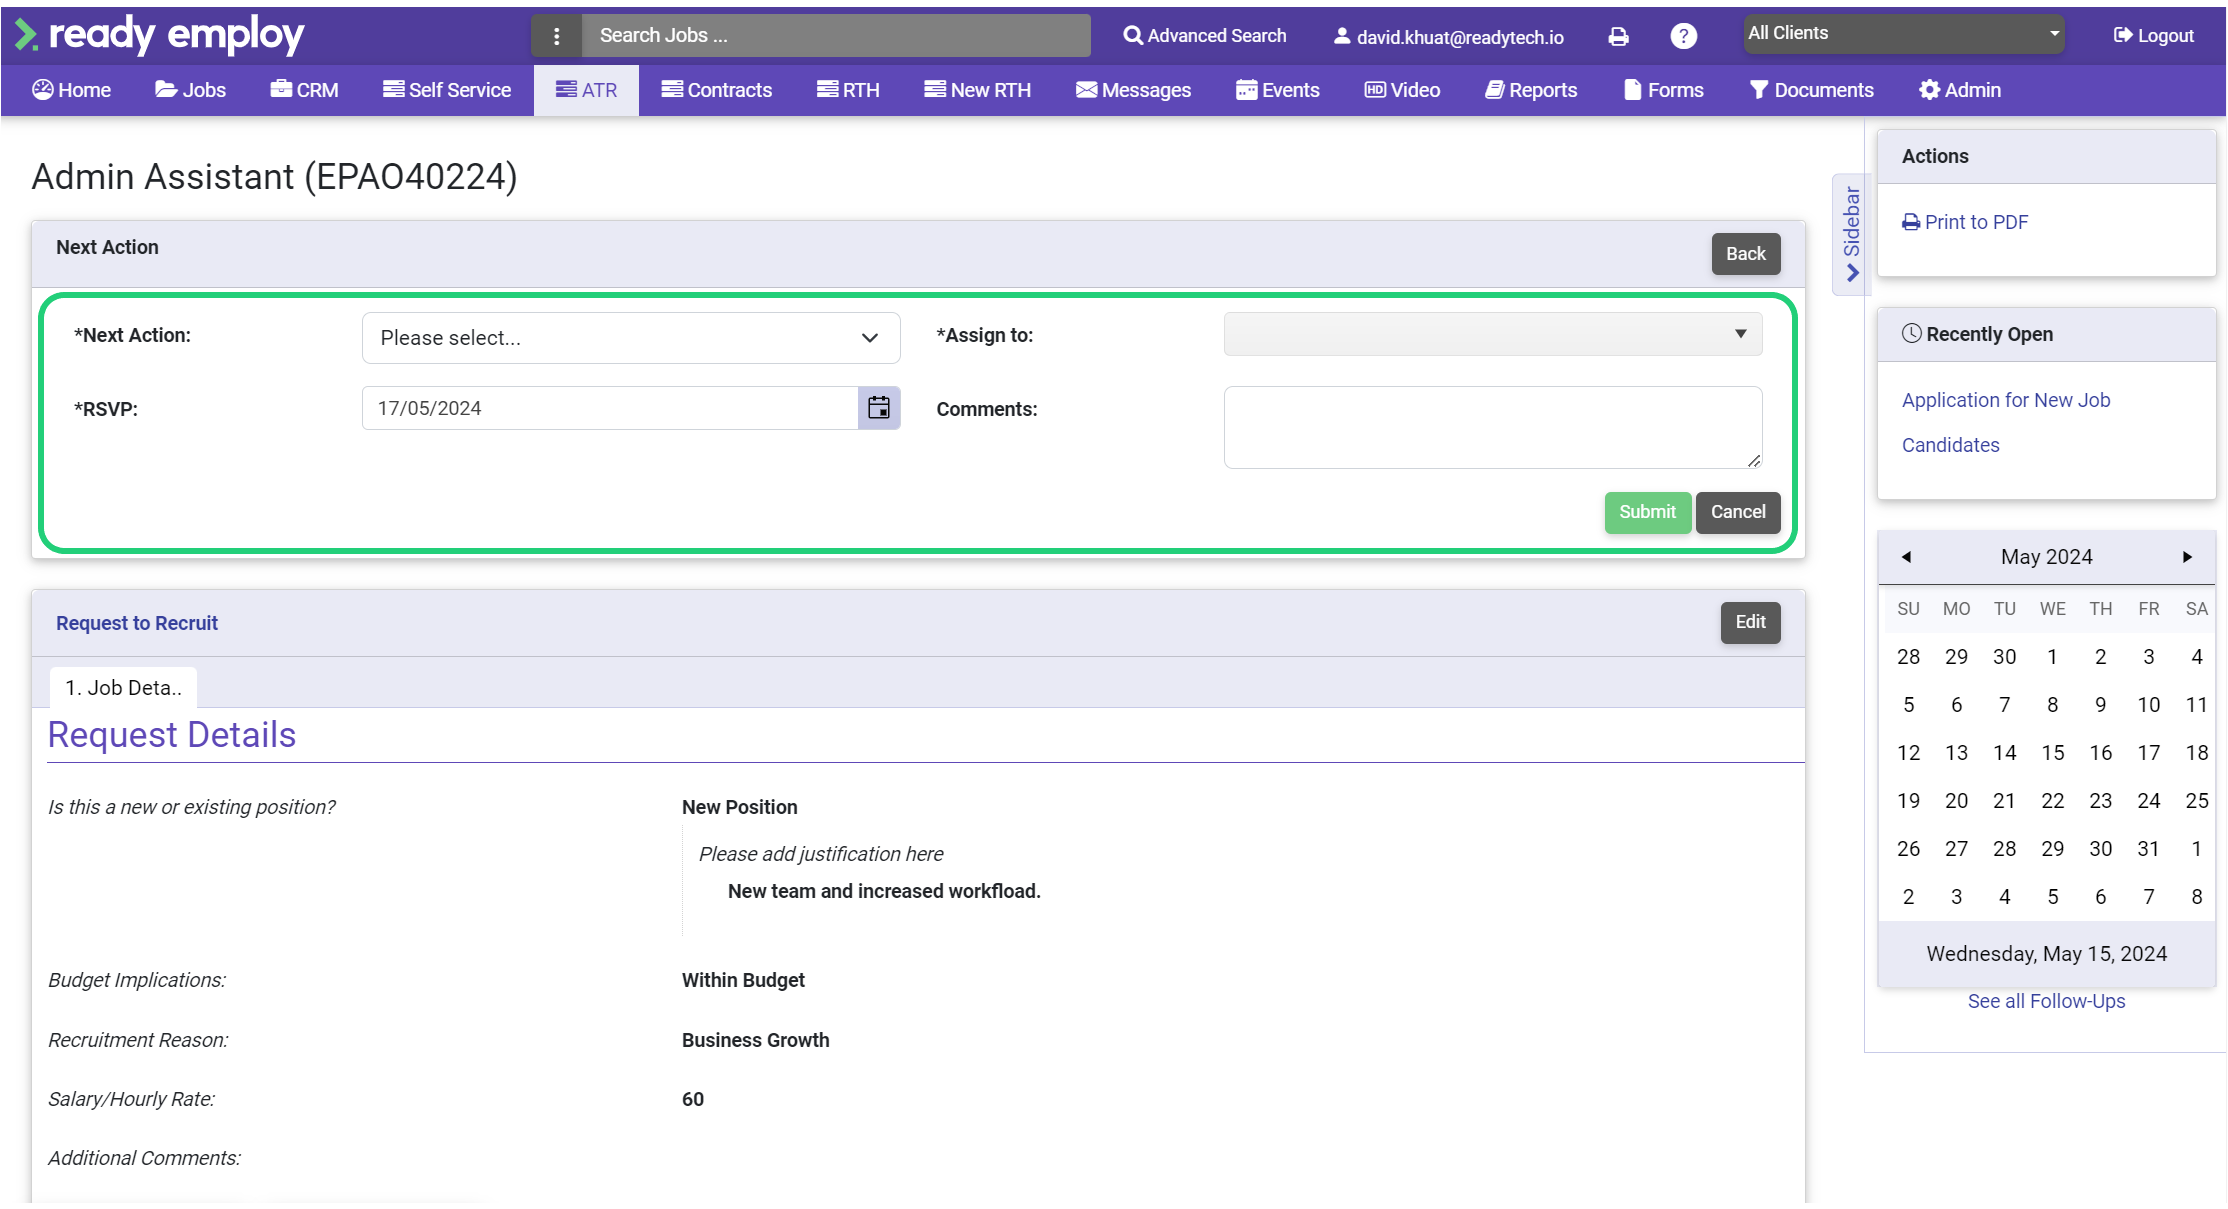Log out of ready employ

click(2154, 36)
